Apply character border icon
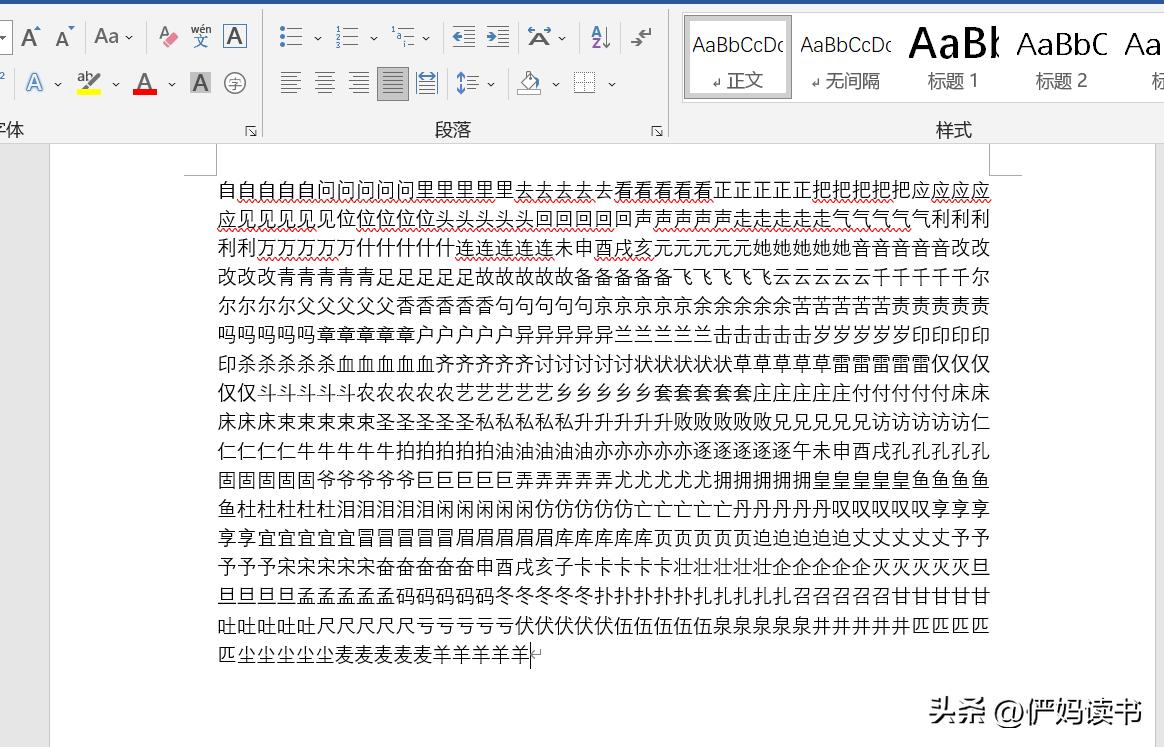The height and width of the screenshot is (747, 1164). (235, 36)
